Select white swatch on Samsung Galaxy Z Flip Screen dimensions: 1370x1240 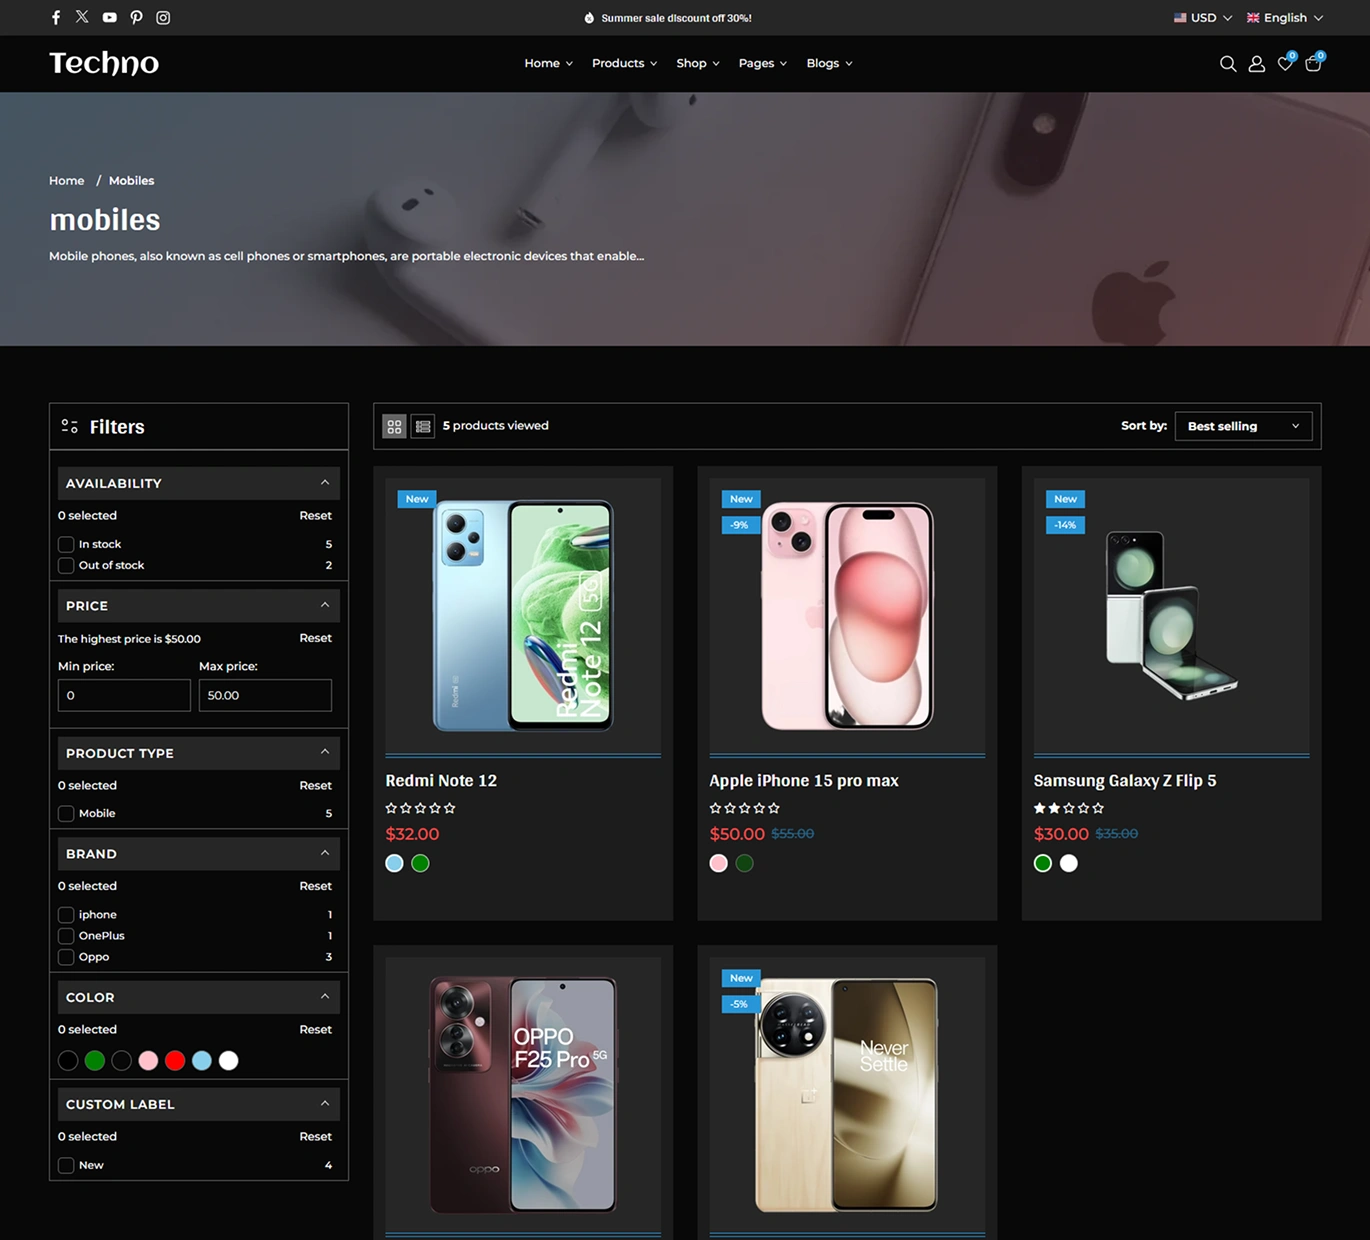pos(1069,863)
